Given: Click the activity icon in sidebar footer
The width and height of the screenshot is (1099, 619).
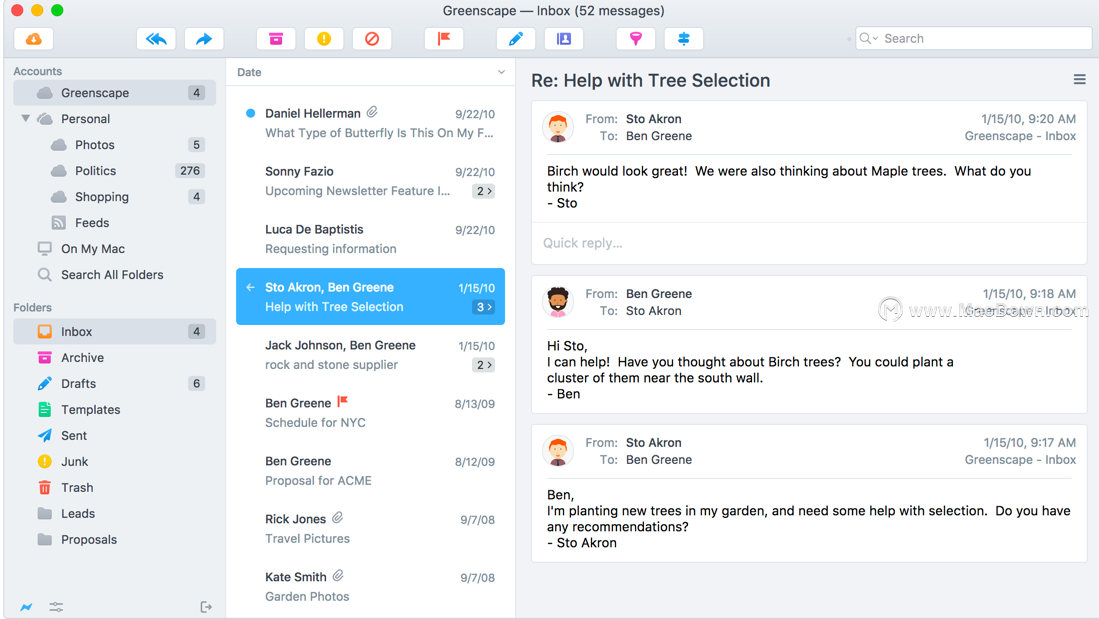Looking at the screenshot, I should [x=26, y=607].
